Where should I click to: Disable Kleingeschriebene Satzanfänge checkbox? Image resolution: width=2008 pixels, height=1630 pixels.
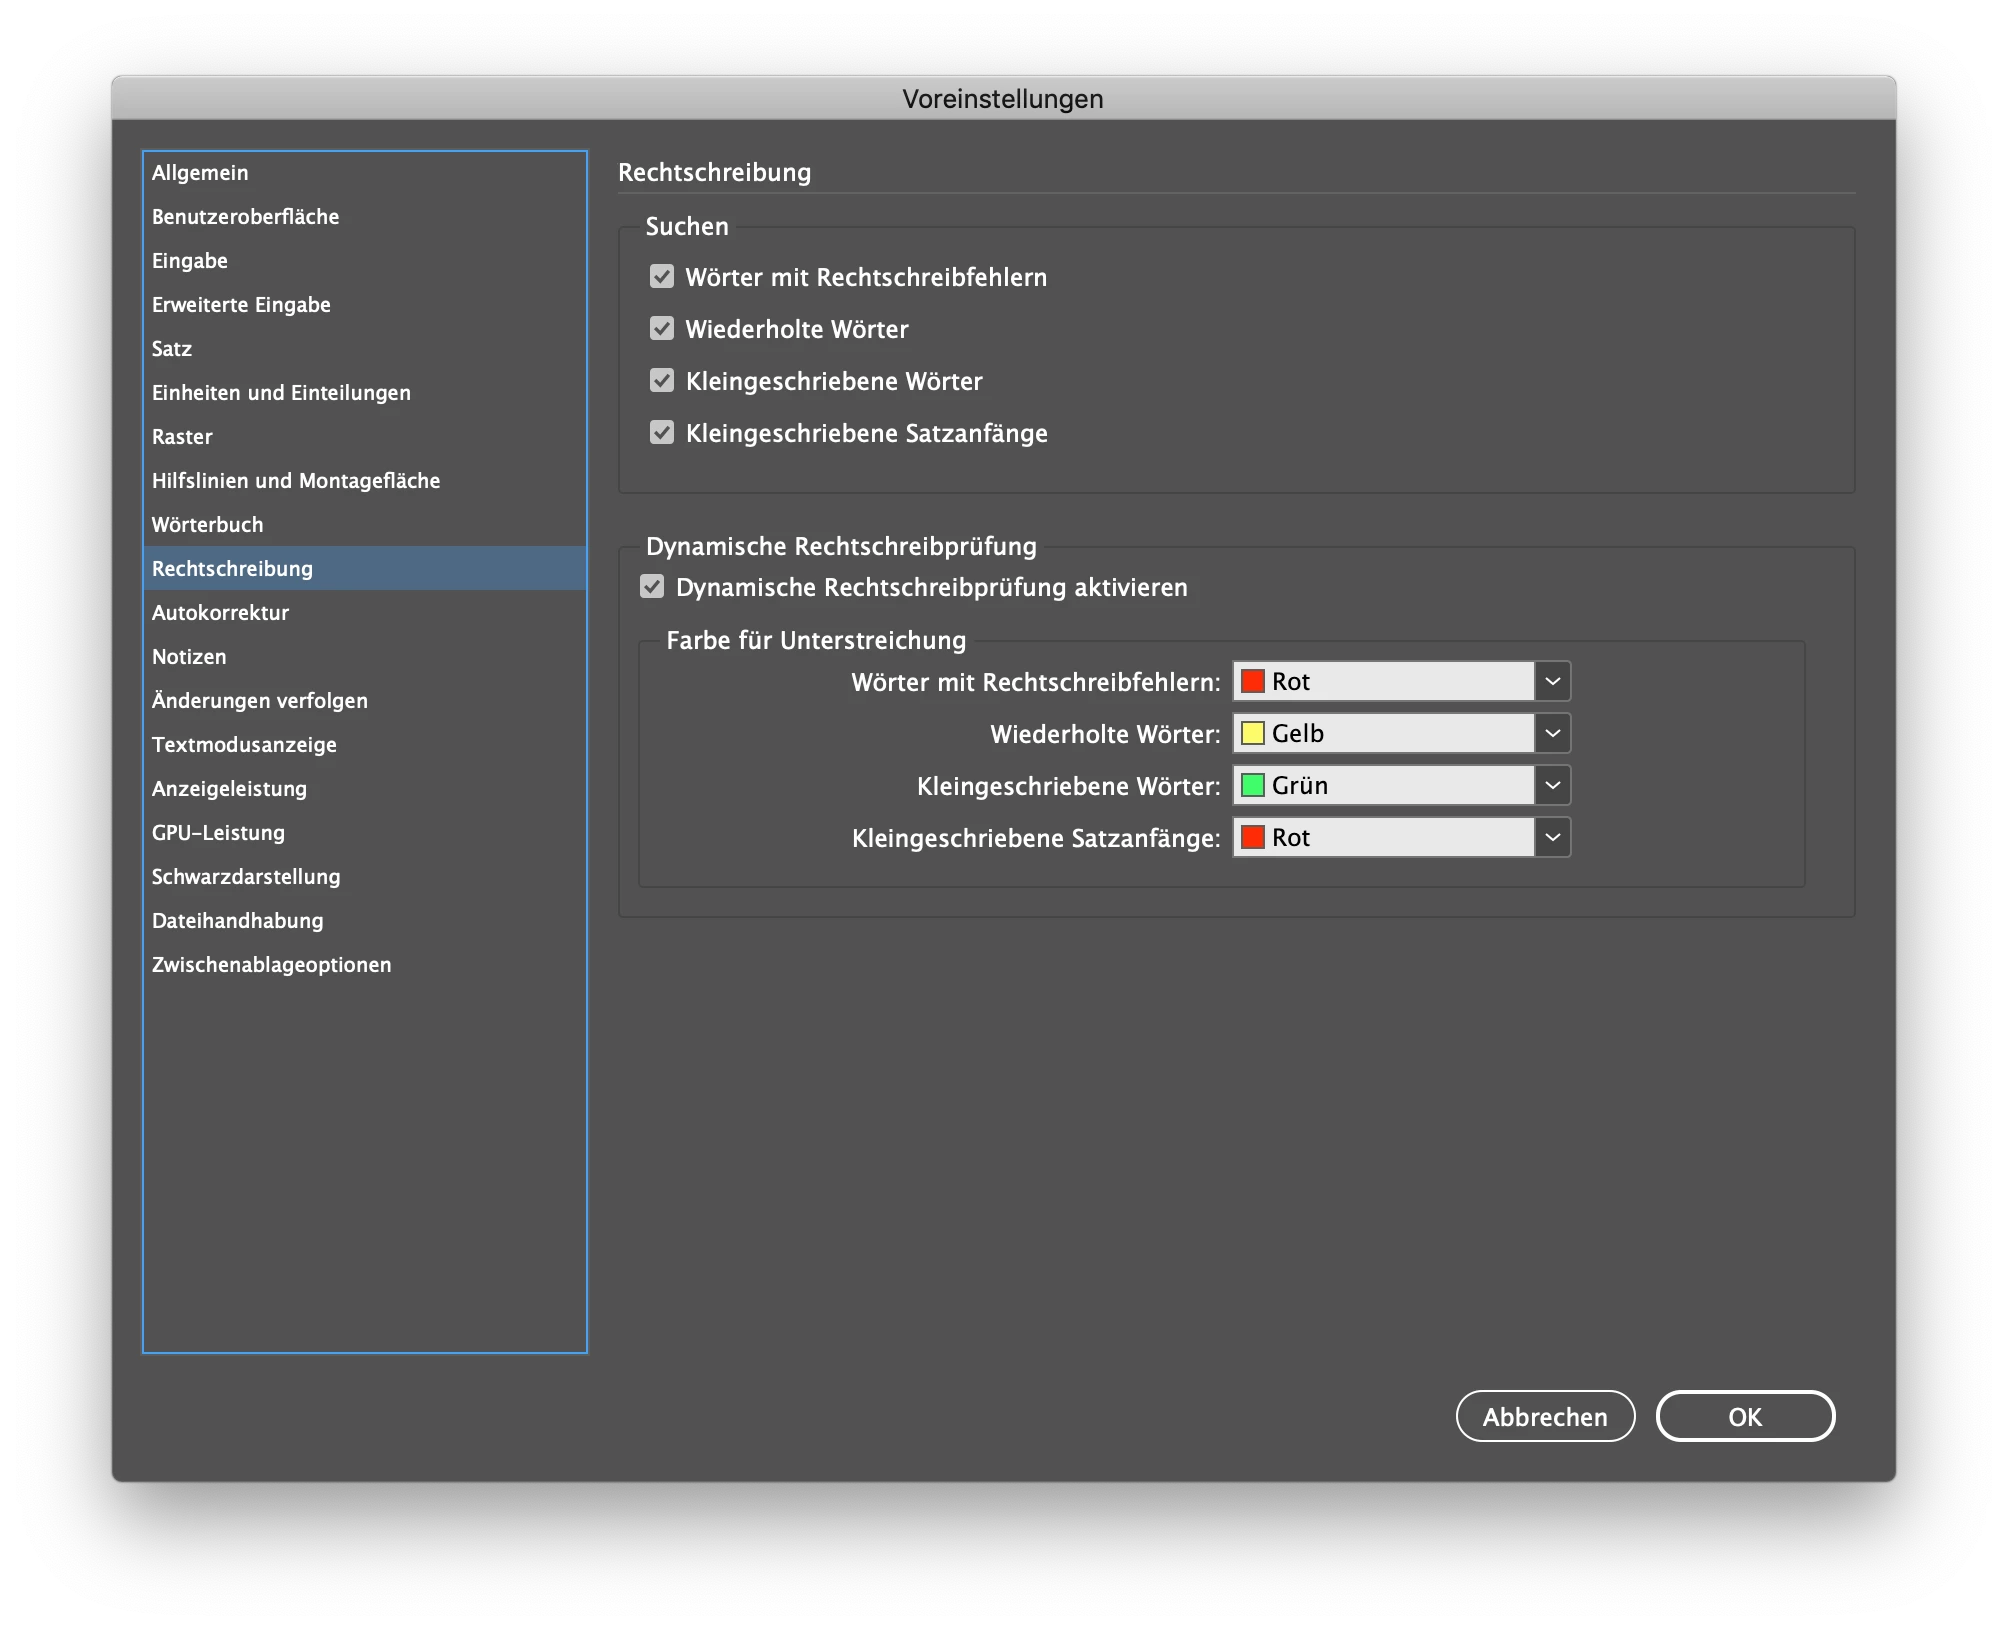662,433
